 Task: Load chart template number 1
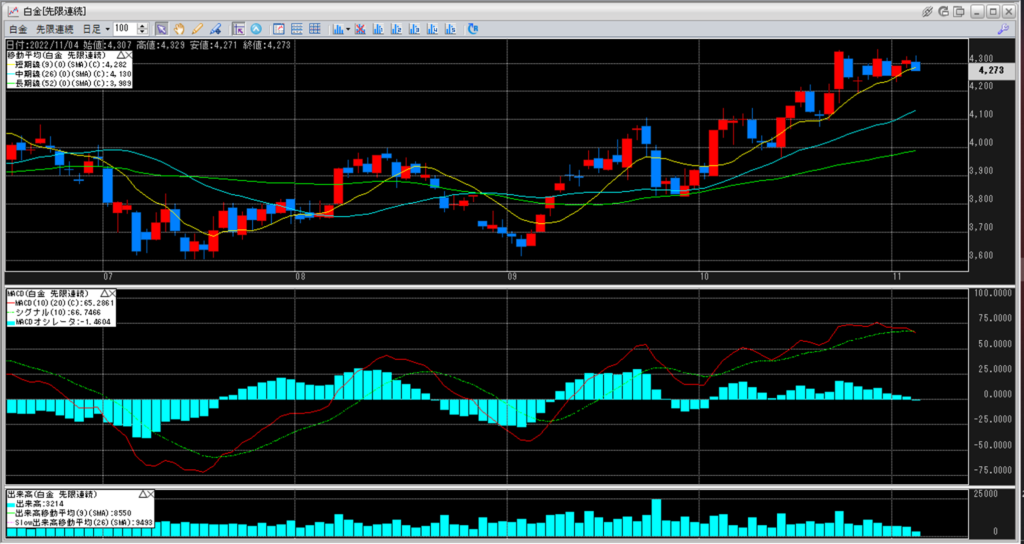(377, 29)
